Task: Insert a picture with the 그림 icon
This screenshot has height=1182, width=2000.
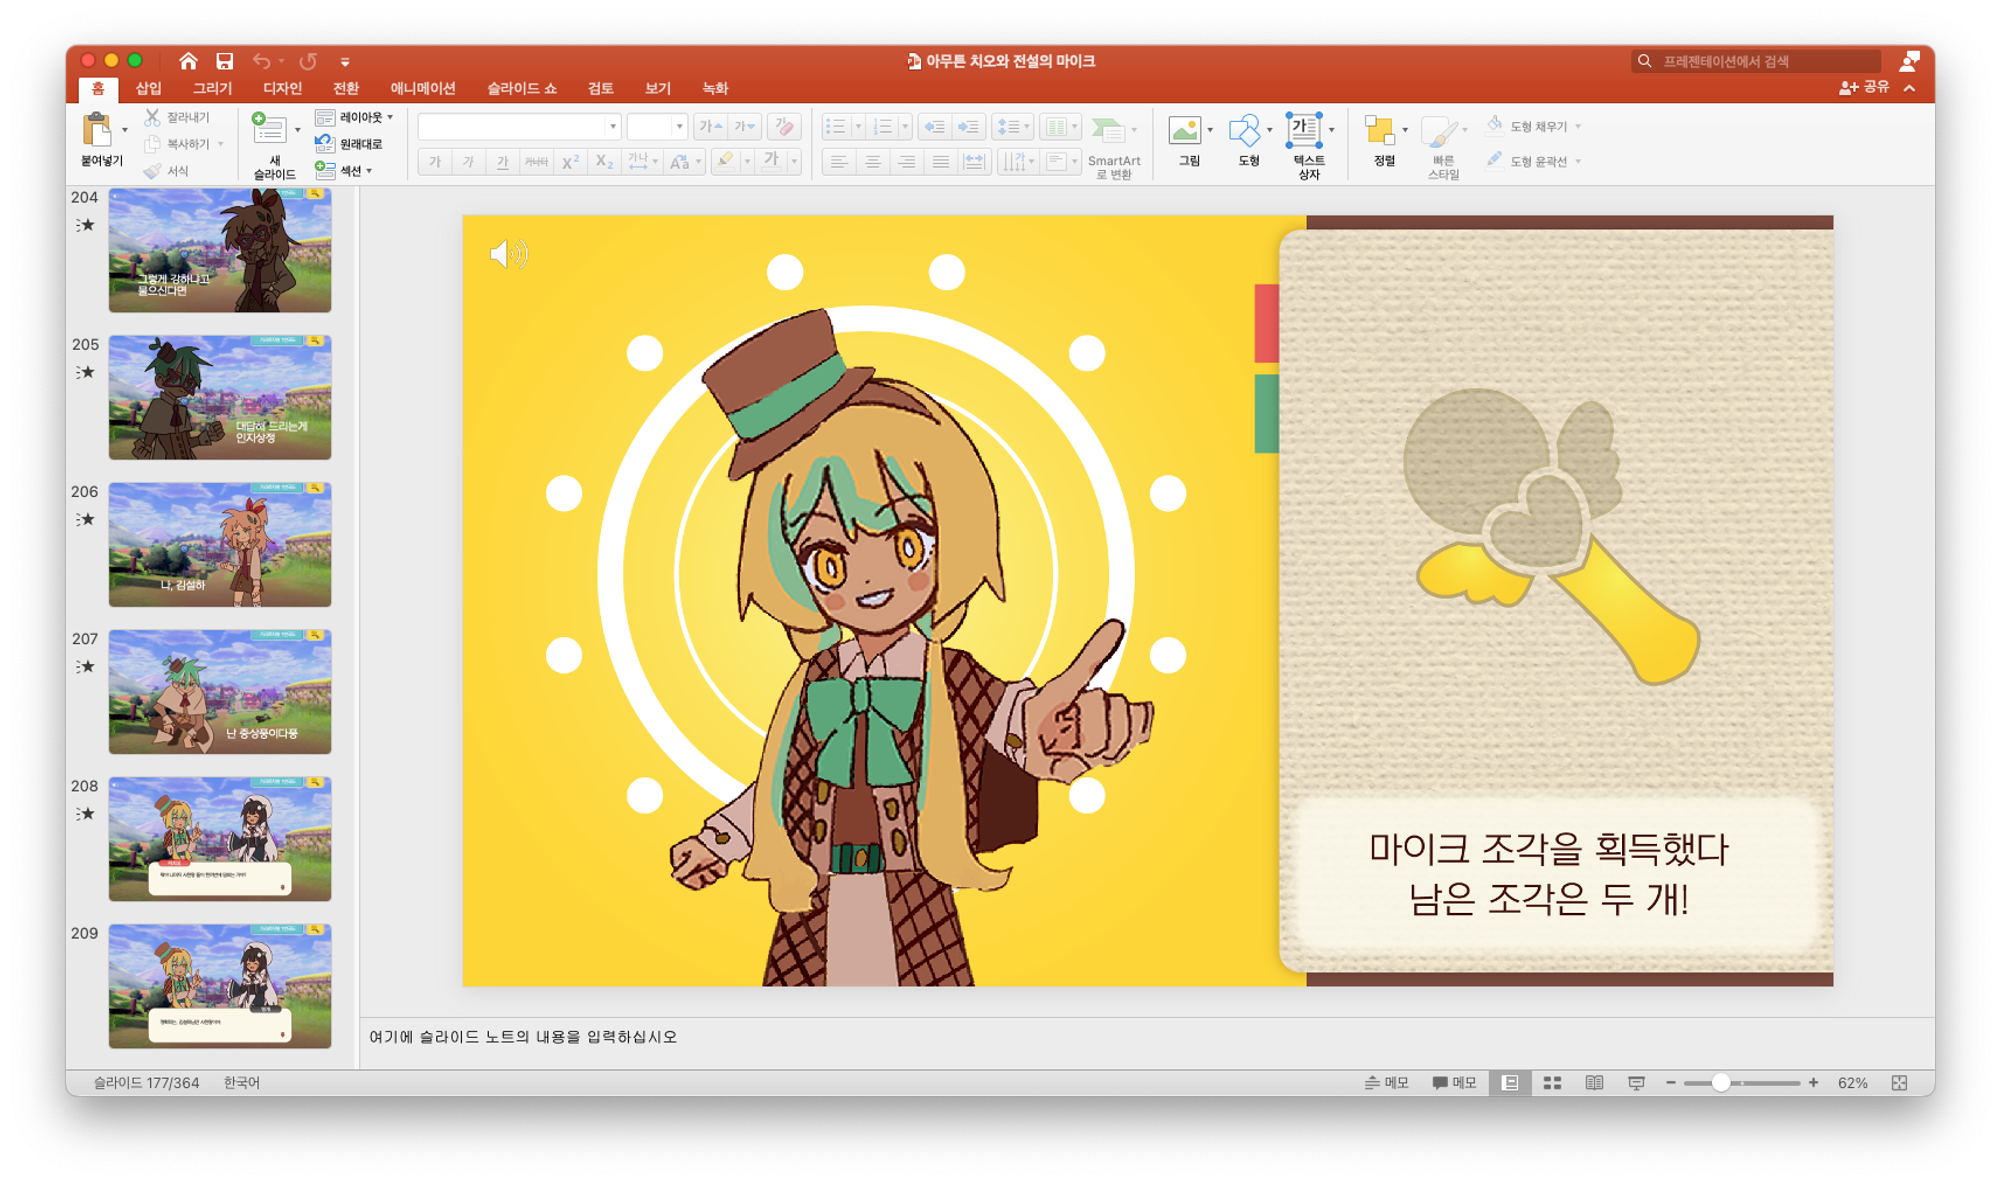Action: click(1185, 131)
